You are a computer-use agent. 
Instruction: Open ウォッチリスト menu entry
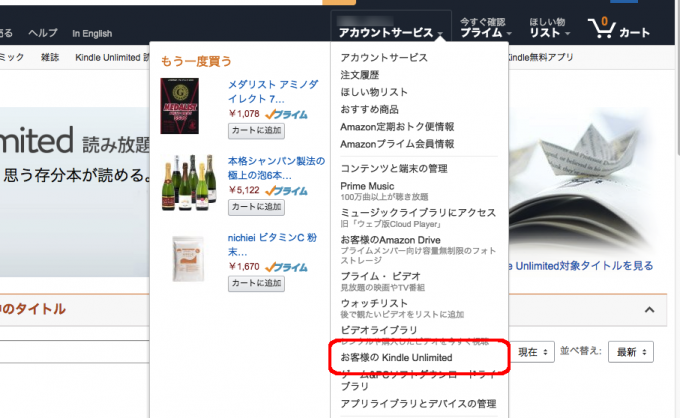[x=374, y=303]
